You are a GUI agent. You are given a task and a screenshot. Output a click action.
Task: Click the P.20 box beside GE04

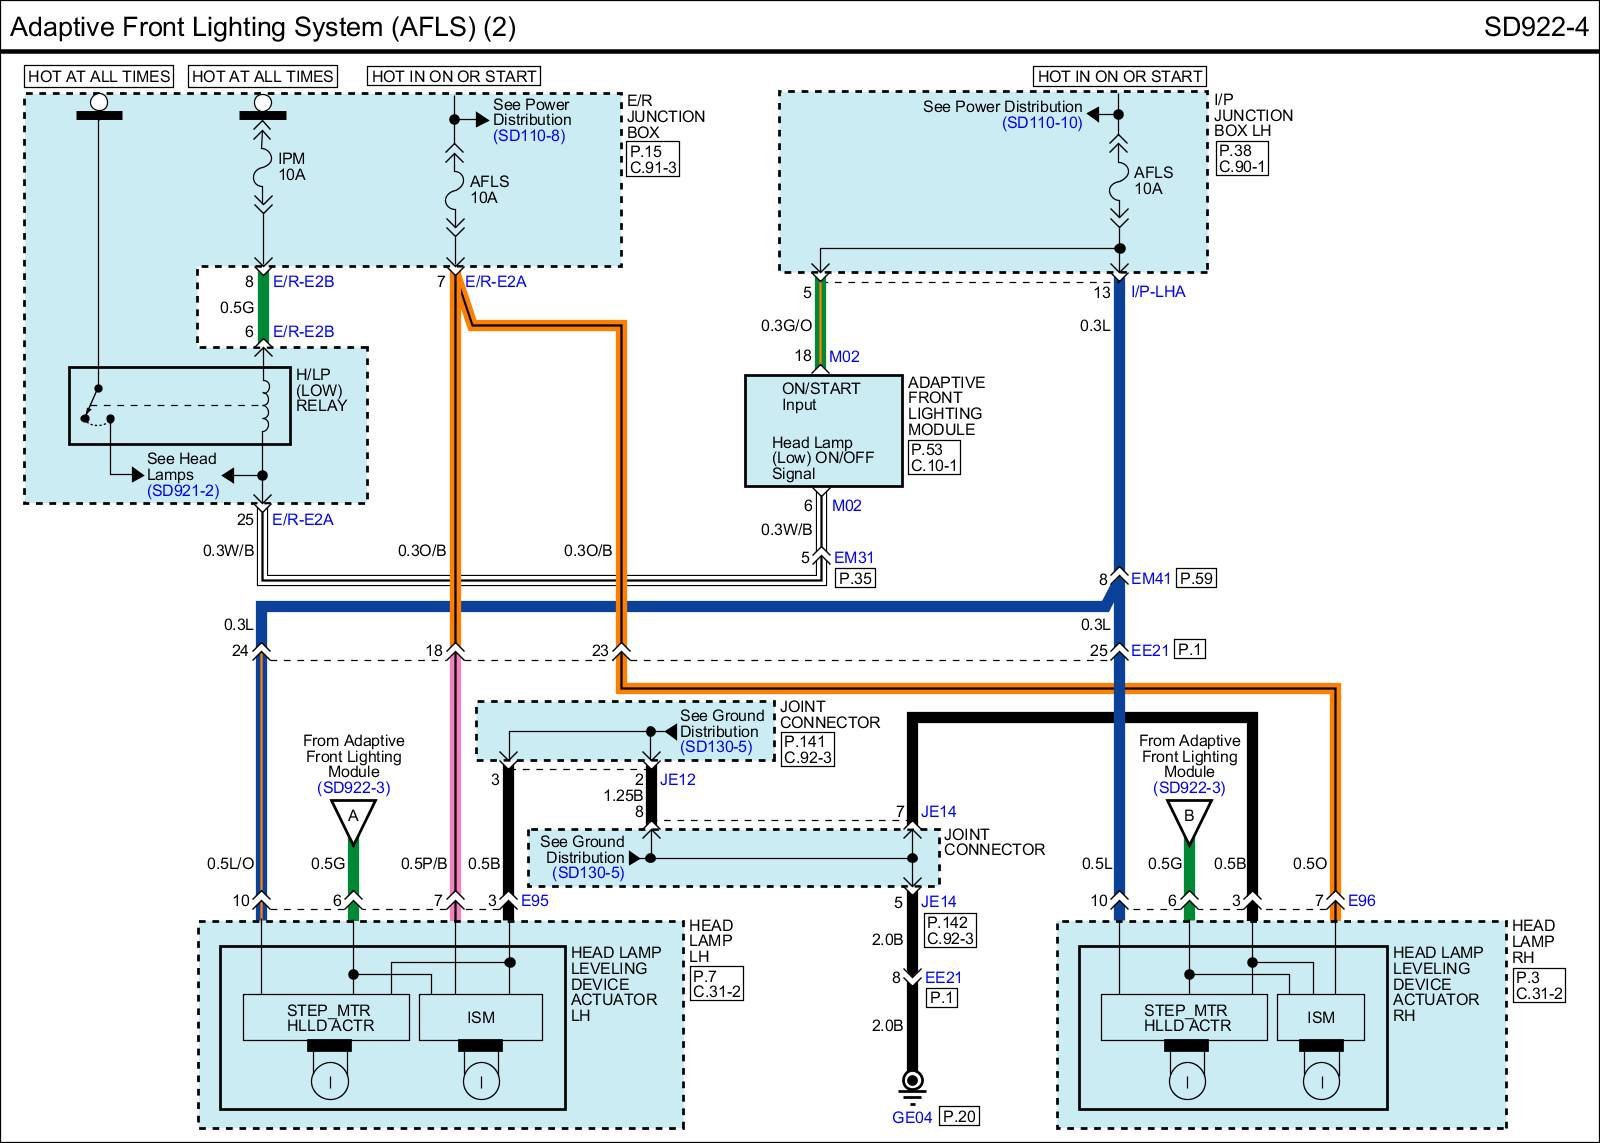(958, 1117)
